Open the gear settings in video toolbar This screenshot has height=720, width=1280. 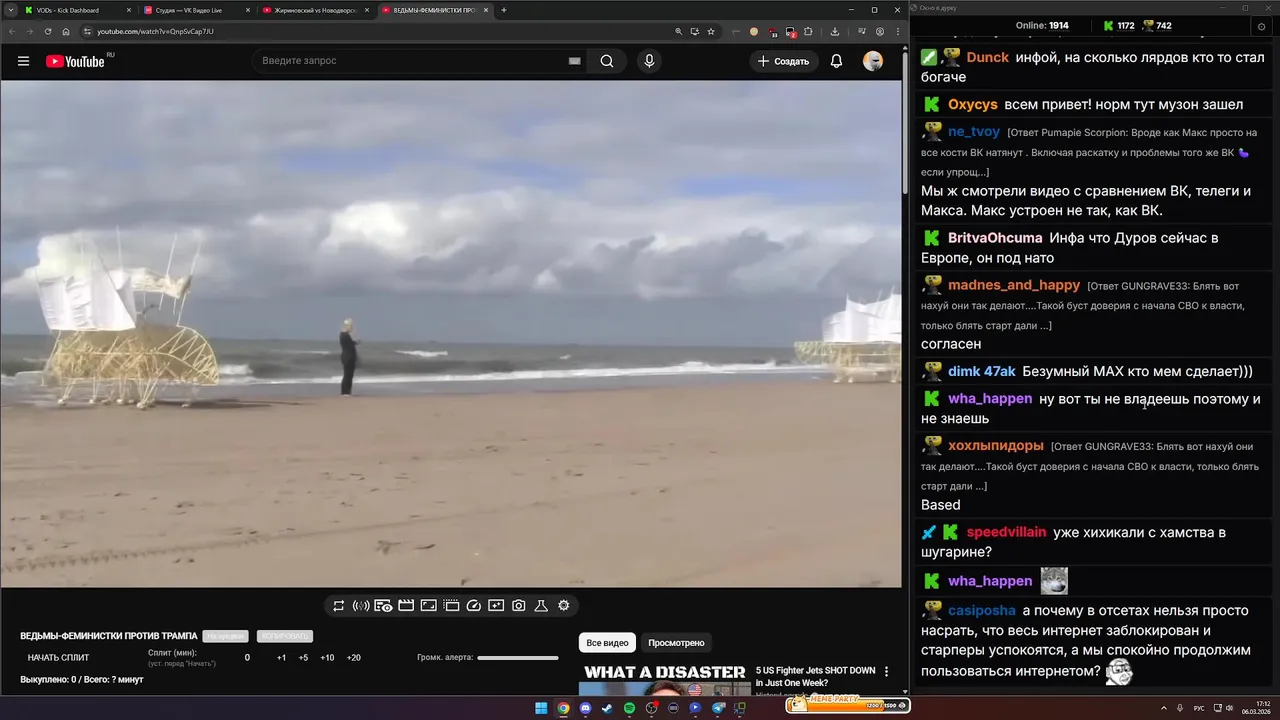pyautogui.click(x=564, y=606)
